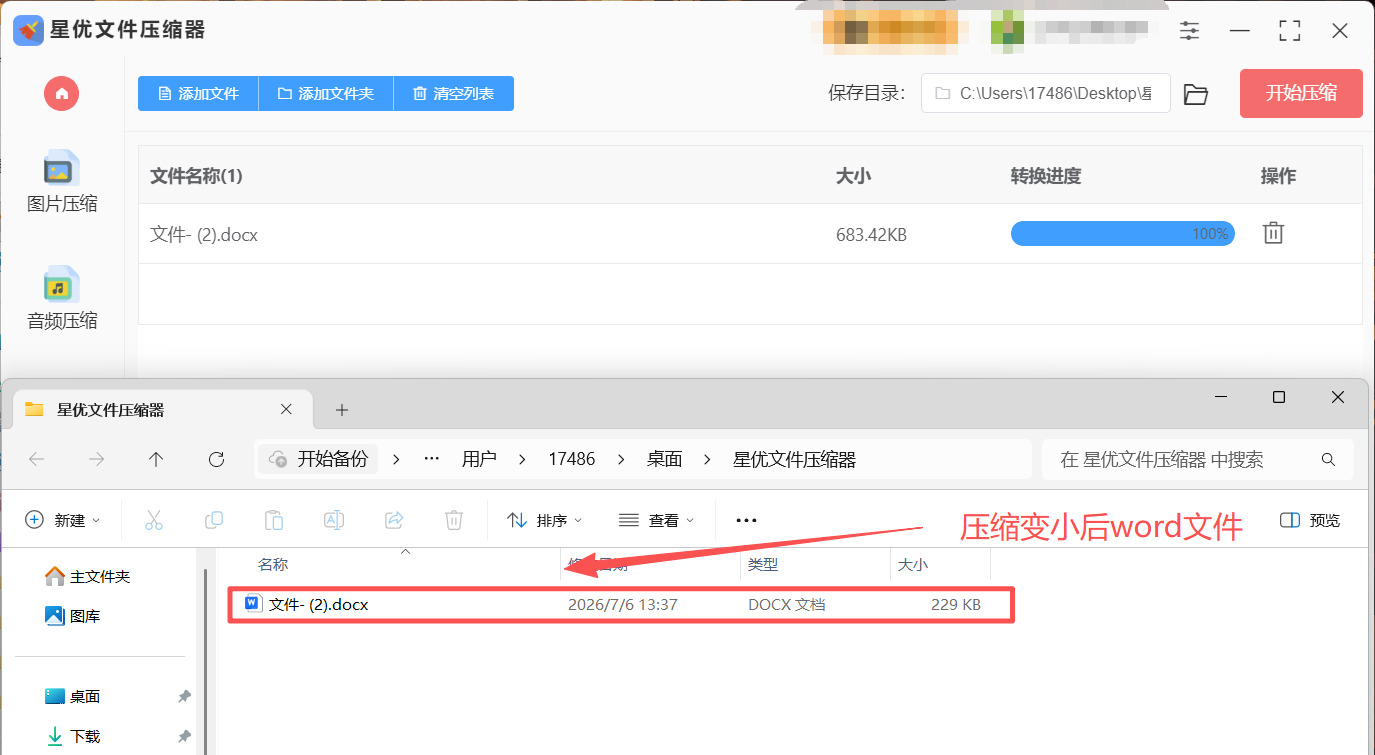Expand the 排序 dropdown
This screenshot has width=1375, height=755.
(545, 520)
